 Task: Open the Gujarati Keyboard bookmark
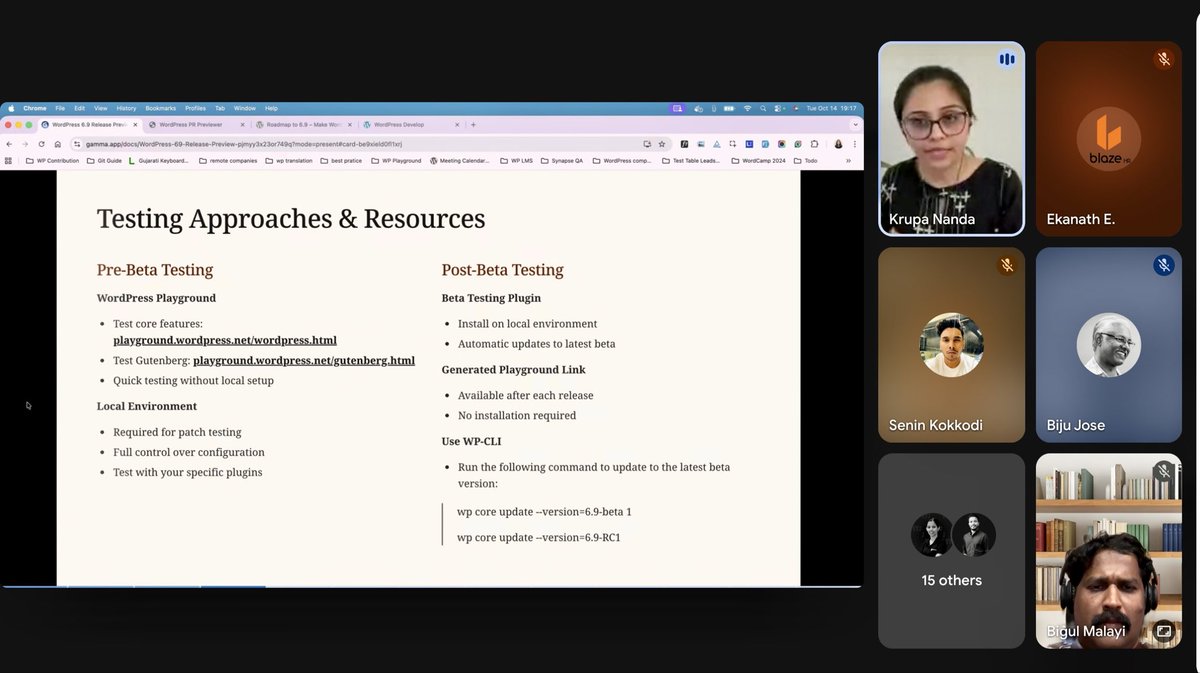pyautogui.click(x=159, y=160)
